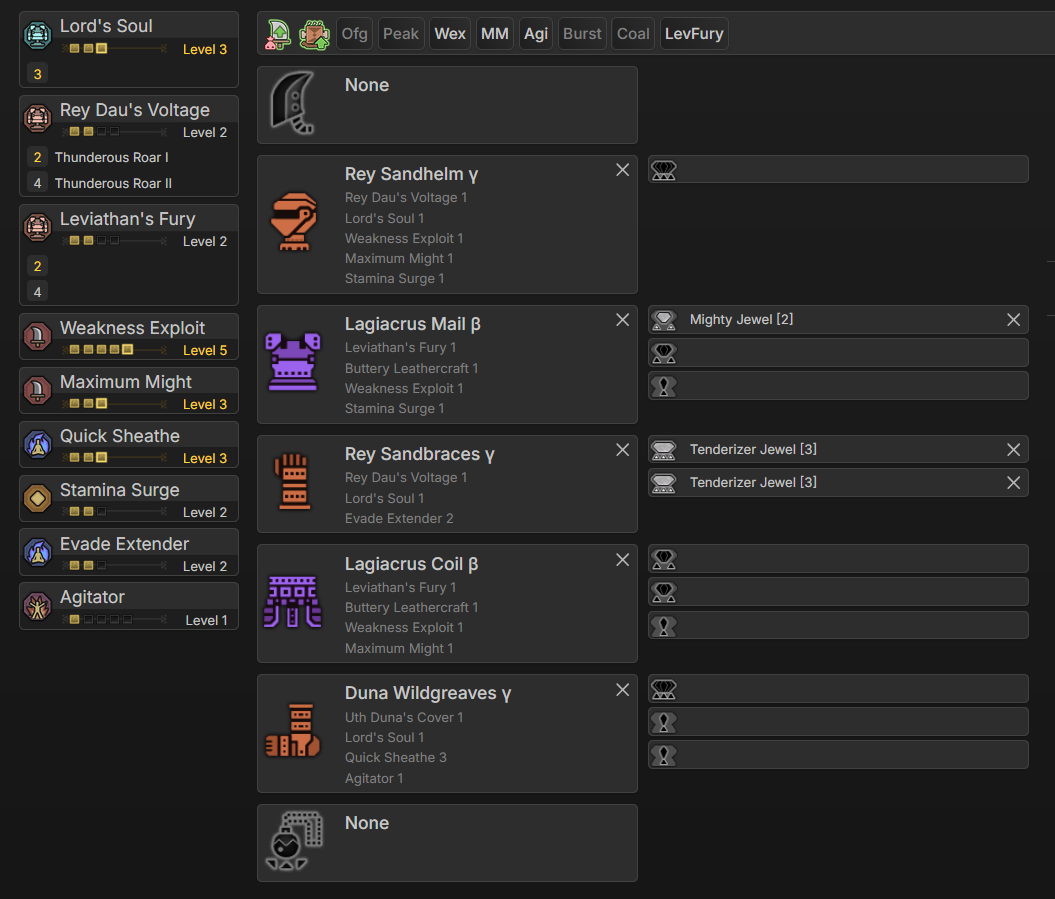Click the Agitator level bar
This screenshot has width=1055, height=899.
(x=114, y=619)
